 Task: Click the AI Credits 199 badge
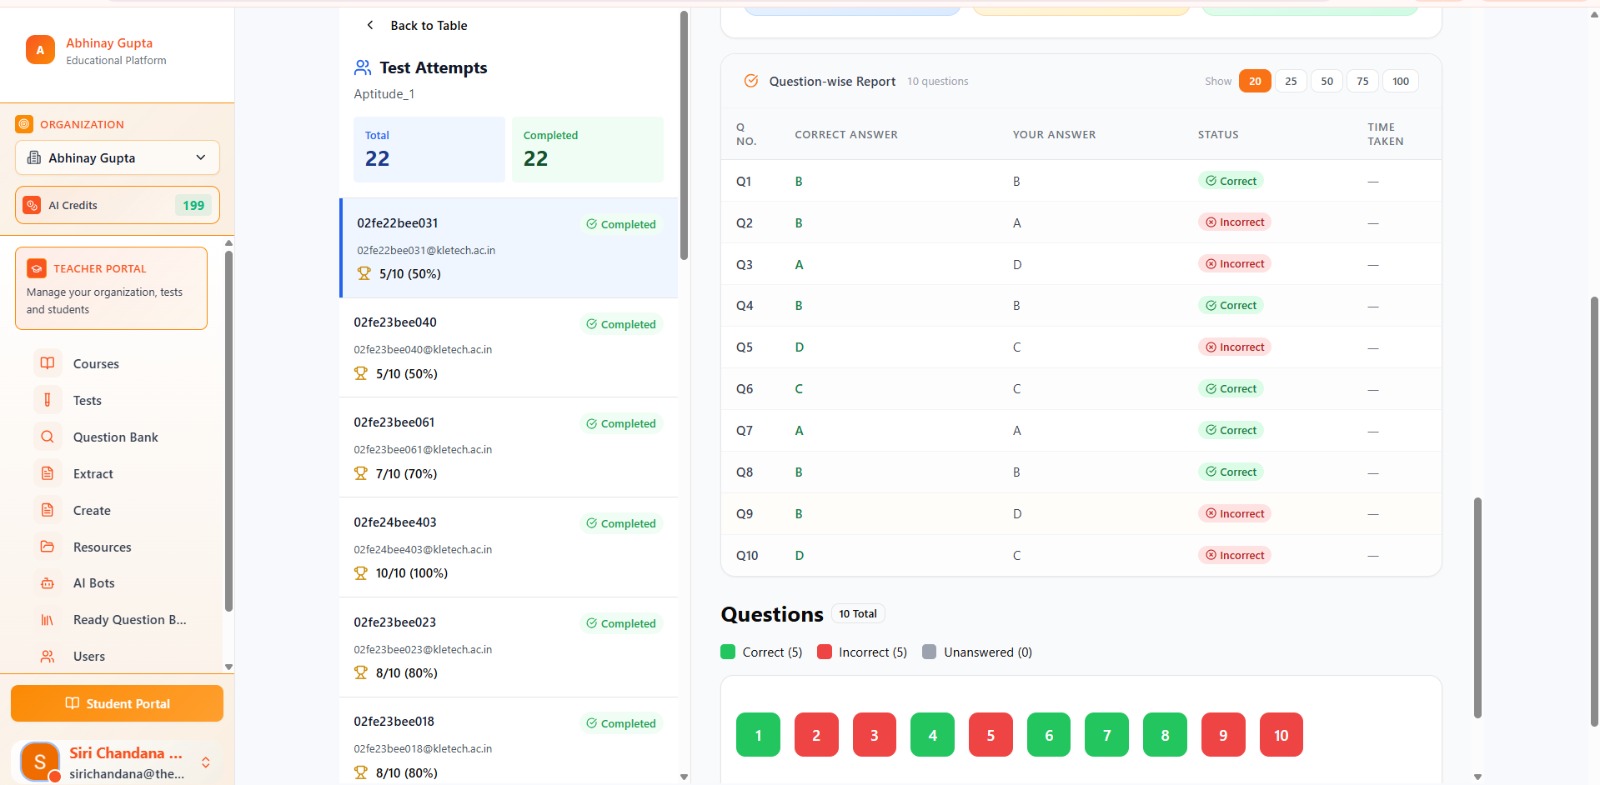tap(193, 205)
